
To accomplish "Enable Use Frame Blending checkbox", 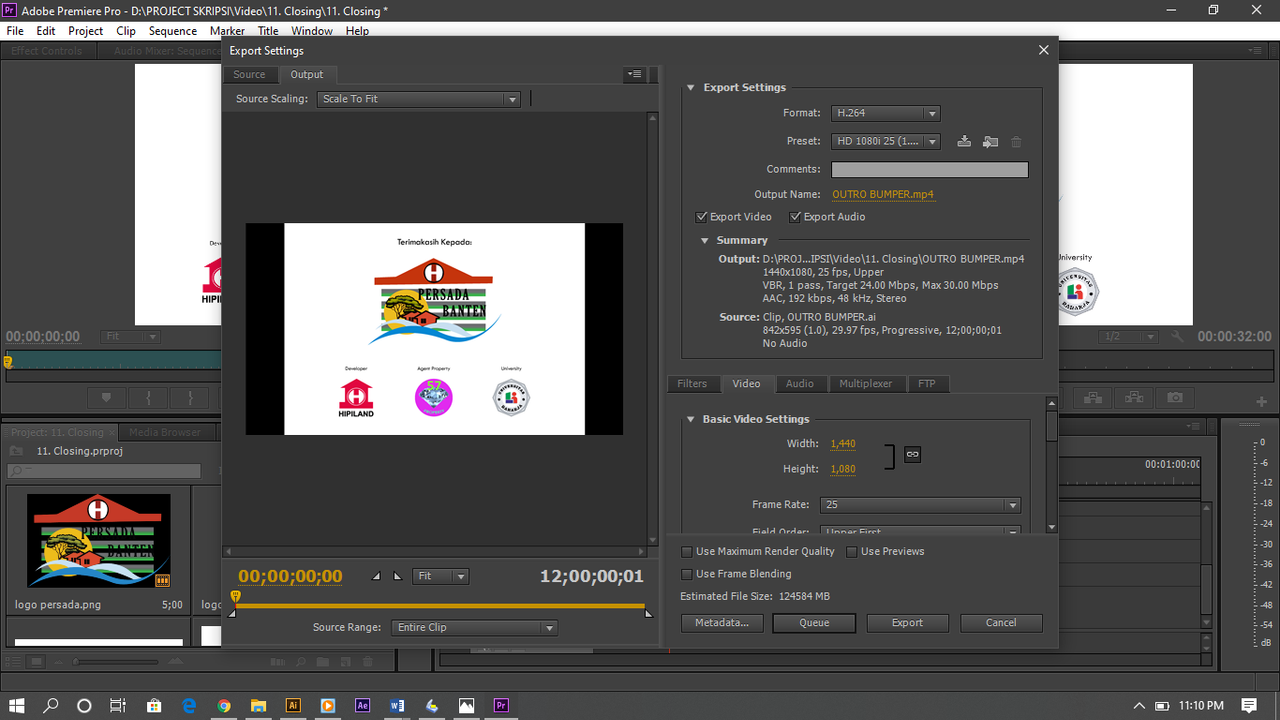I will [687, 574].
